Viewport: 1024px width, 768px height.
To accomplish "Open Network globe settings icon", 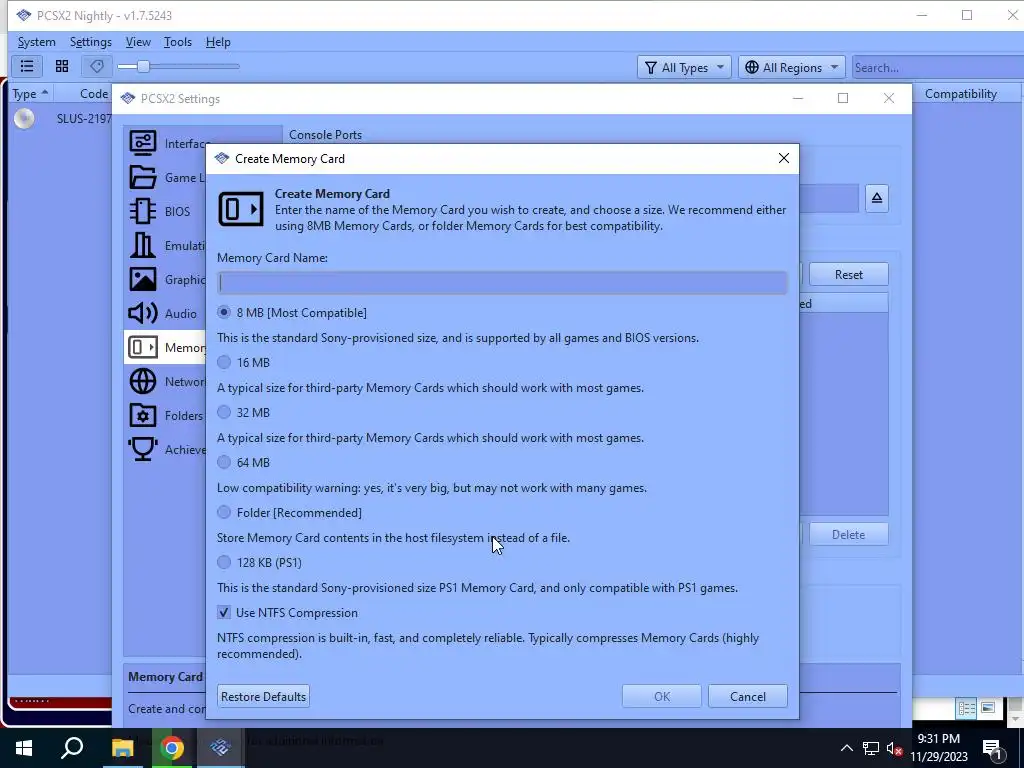I will (142, 381).
